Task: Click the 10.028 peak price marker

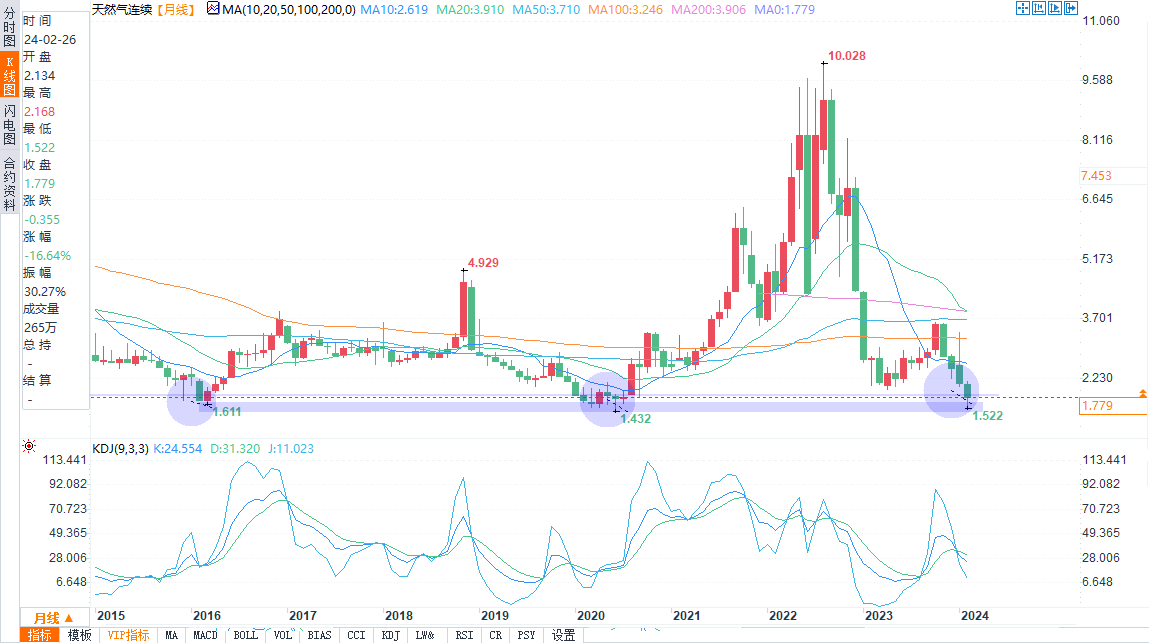Action: coord(846,54)
